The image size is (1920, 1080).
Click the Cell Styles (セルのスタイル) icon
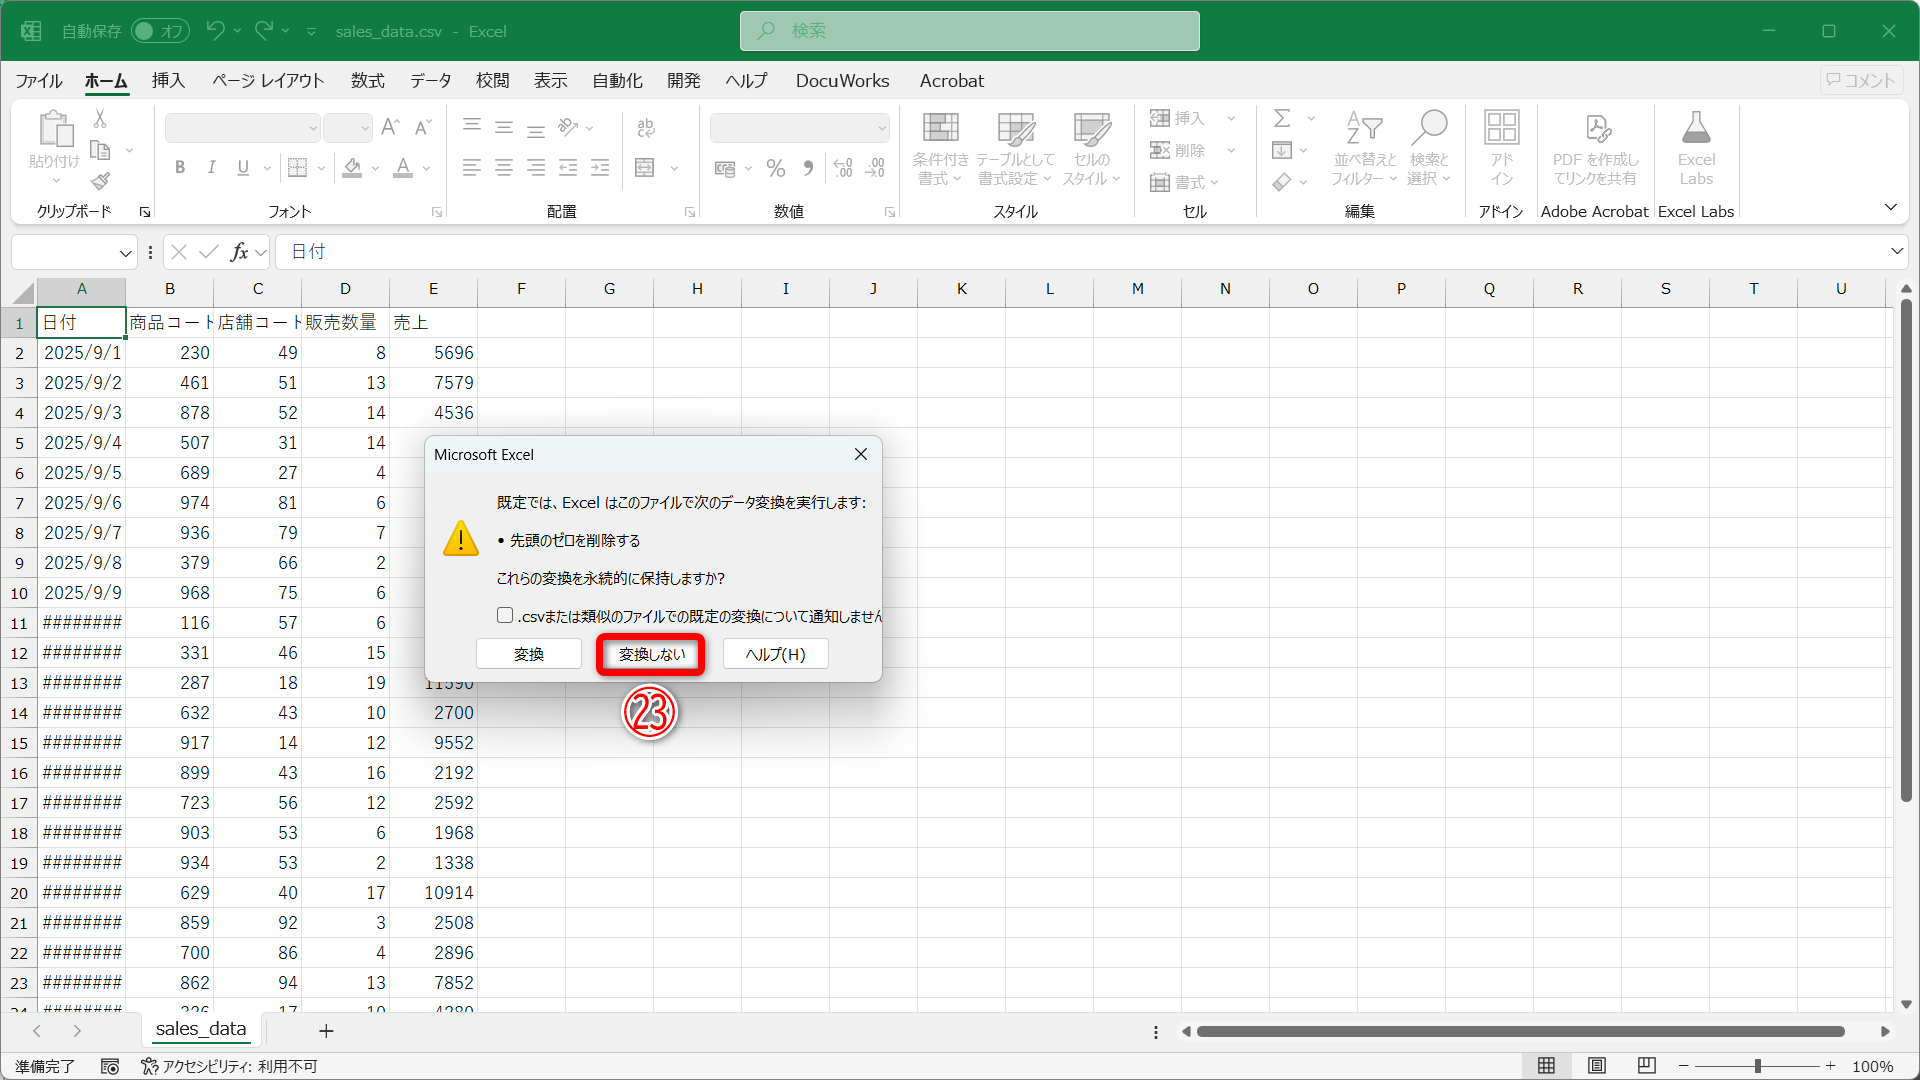click(1091, 148)
